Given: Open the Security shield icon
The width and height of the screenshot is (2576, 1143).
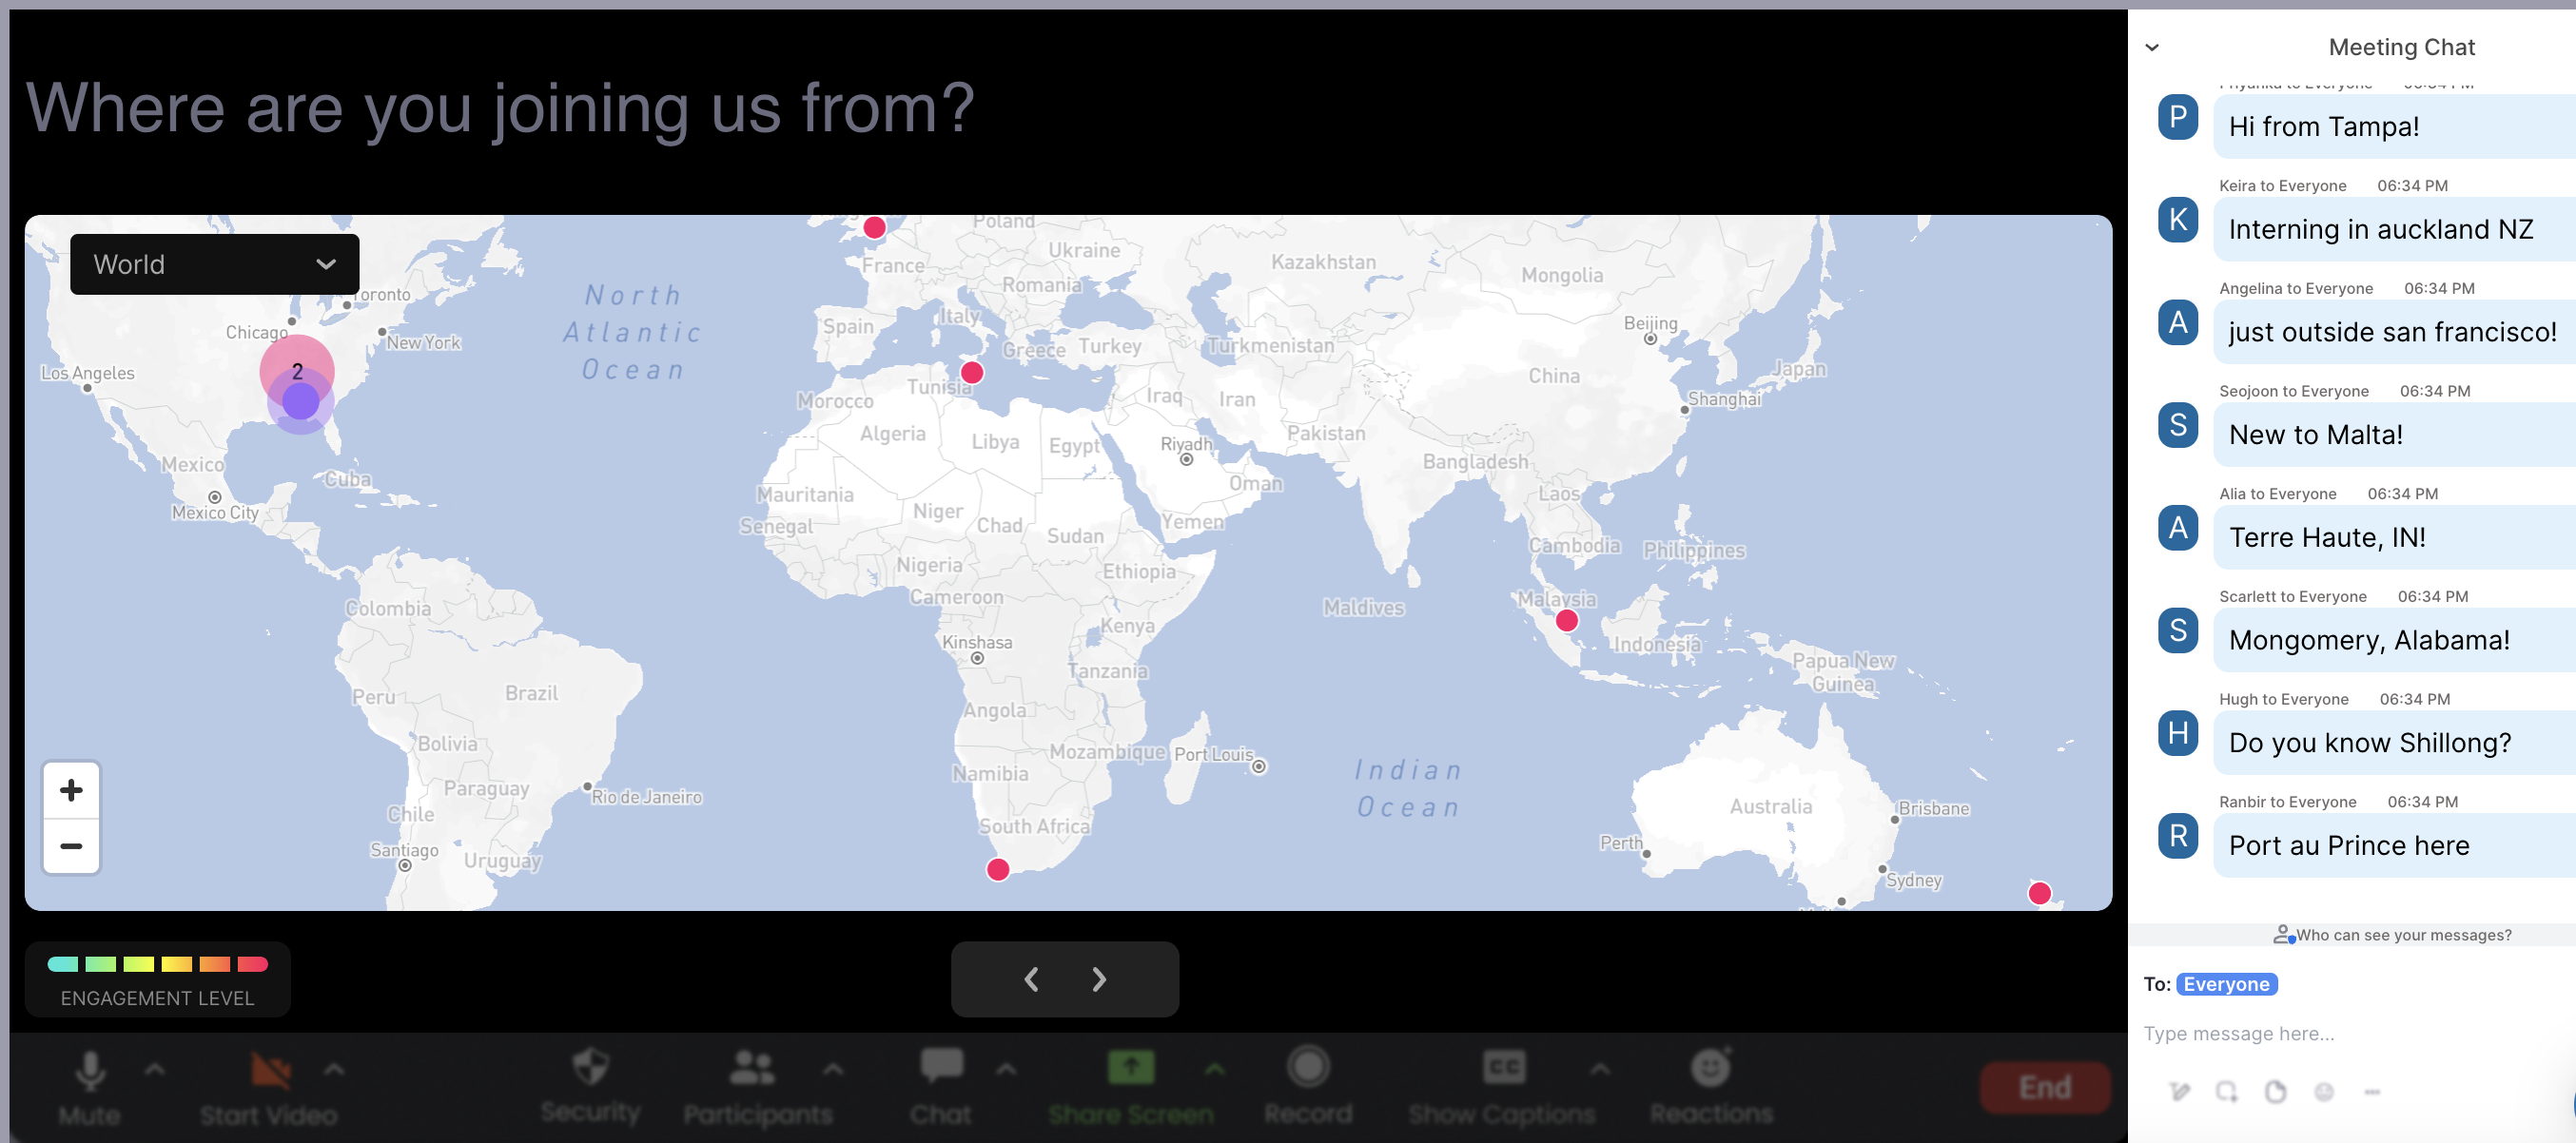Looking at the screenshot, I should tap(590, 1067).
